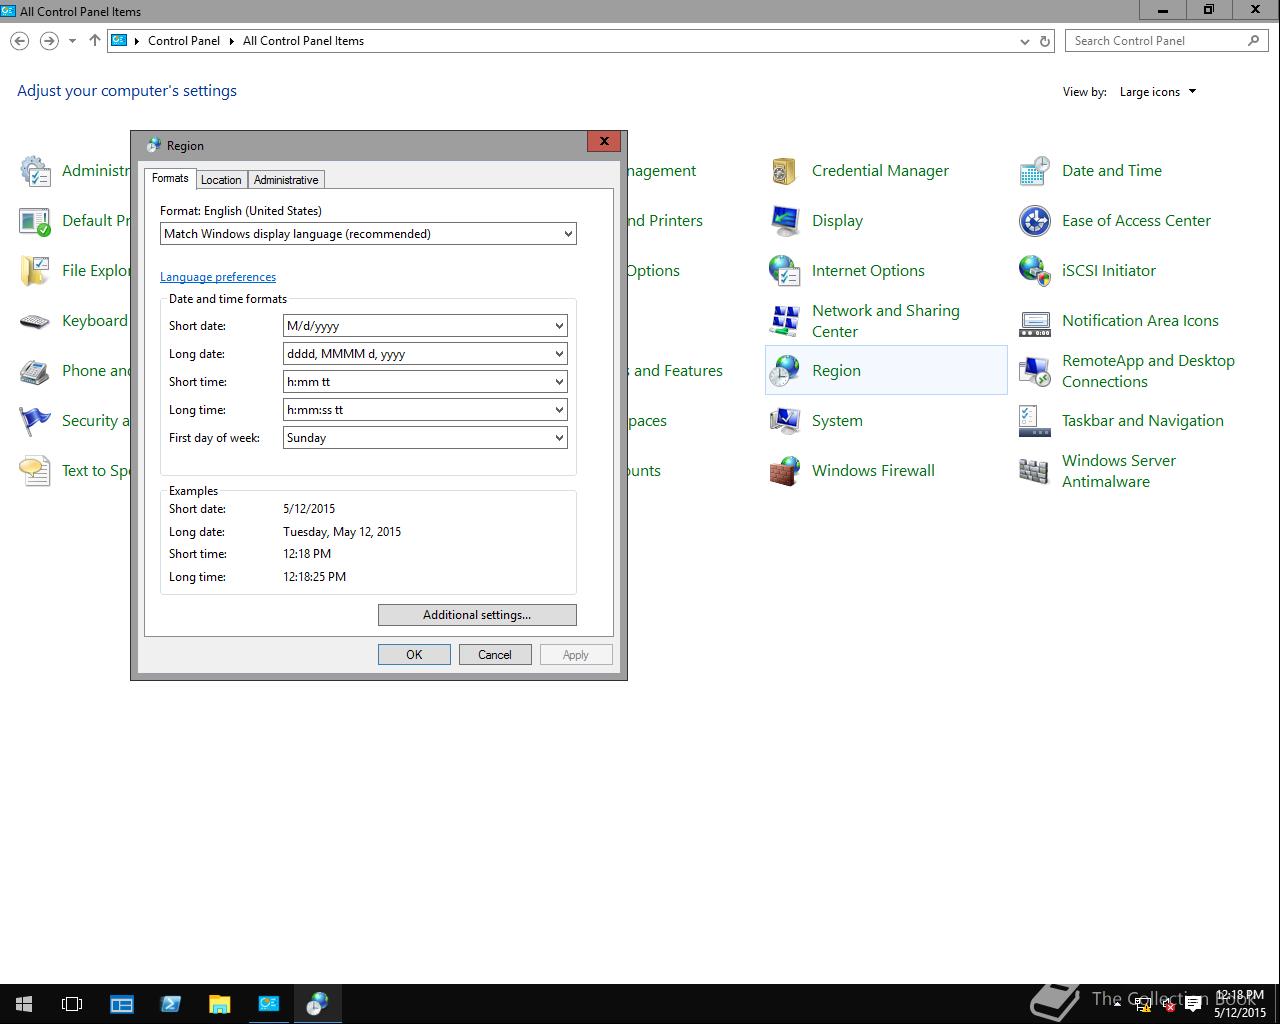1280x1024 pixels.
Task: Open Server Manager from the taskbar
Action: (x=121, y=1004)
